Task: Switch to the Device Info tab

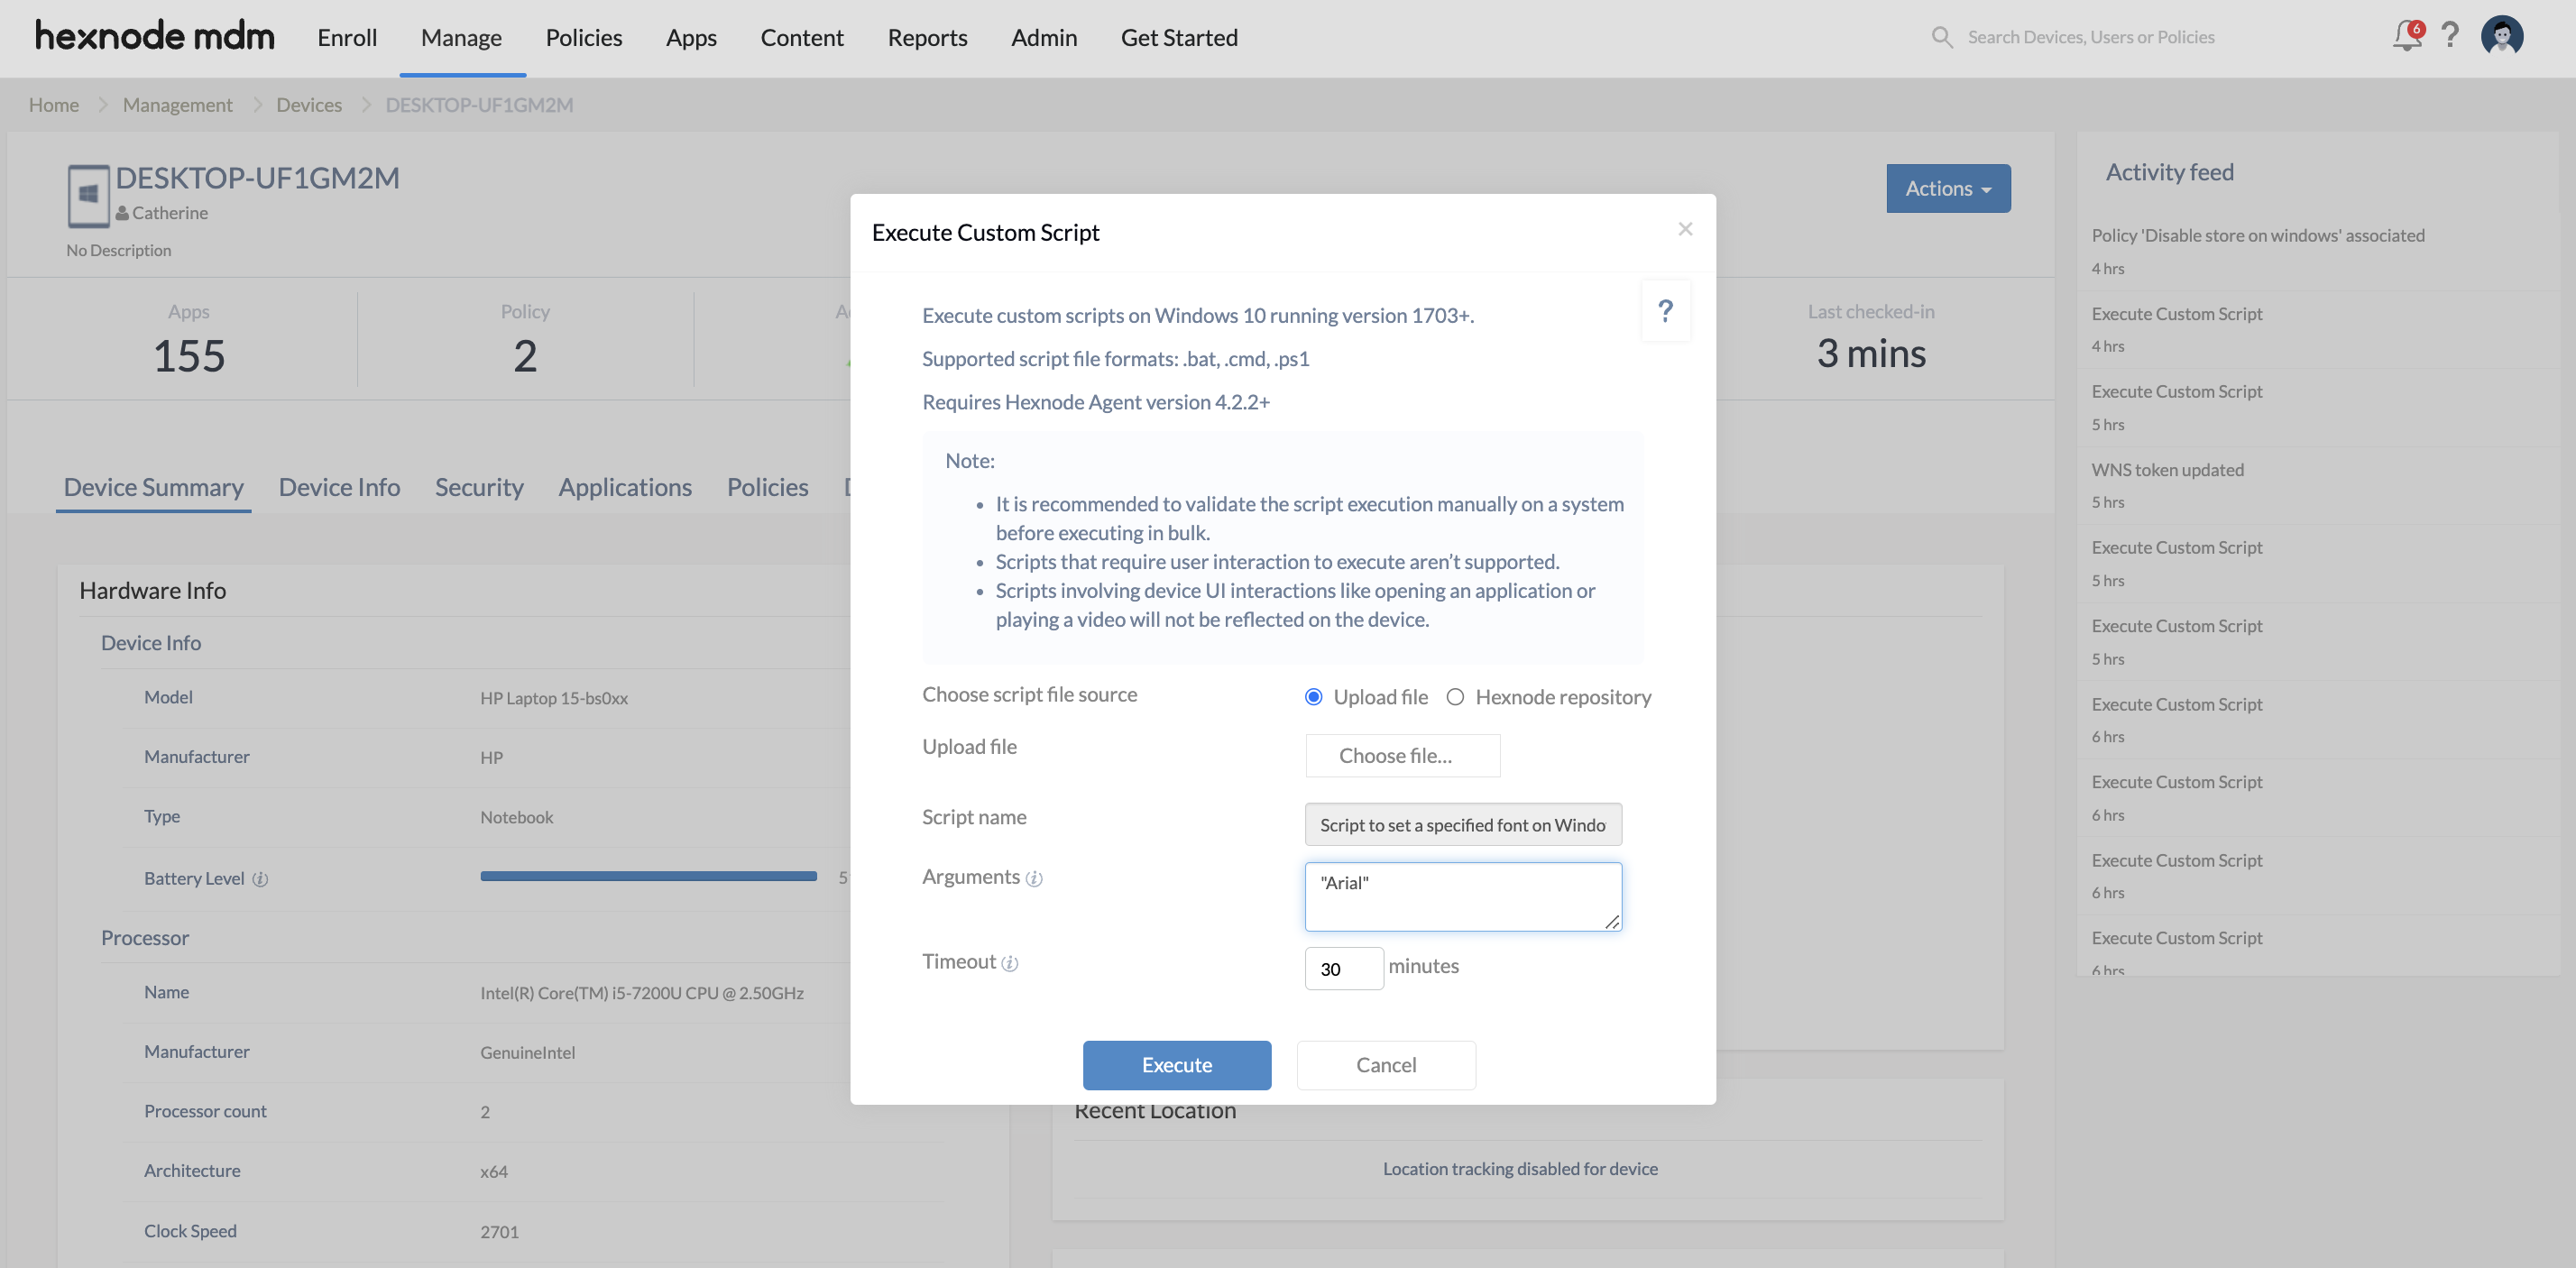Action: (339, 487)
